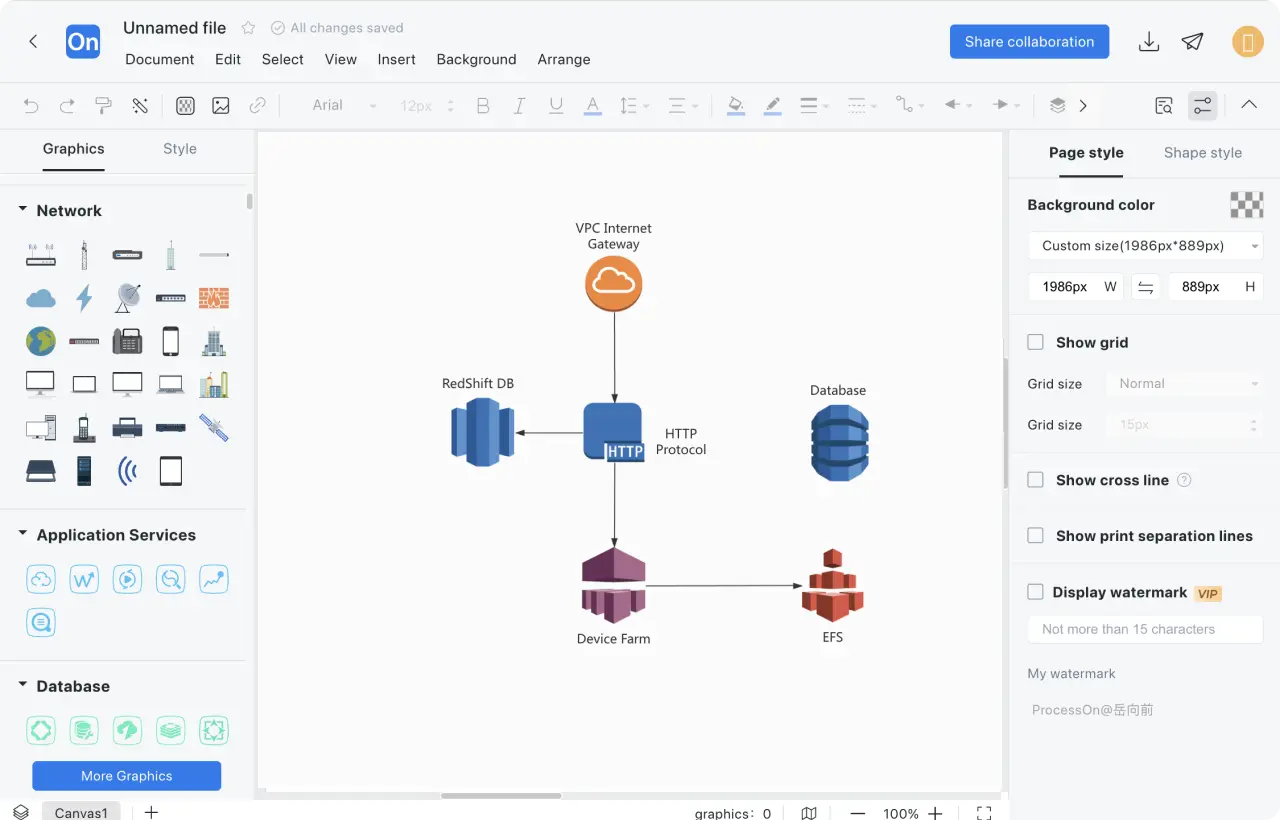1280x820 pixels.
Task: Click the download icon
Action: tap(1149, 42)
